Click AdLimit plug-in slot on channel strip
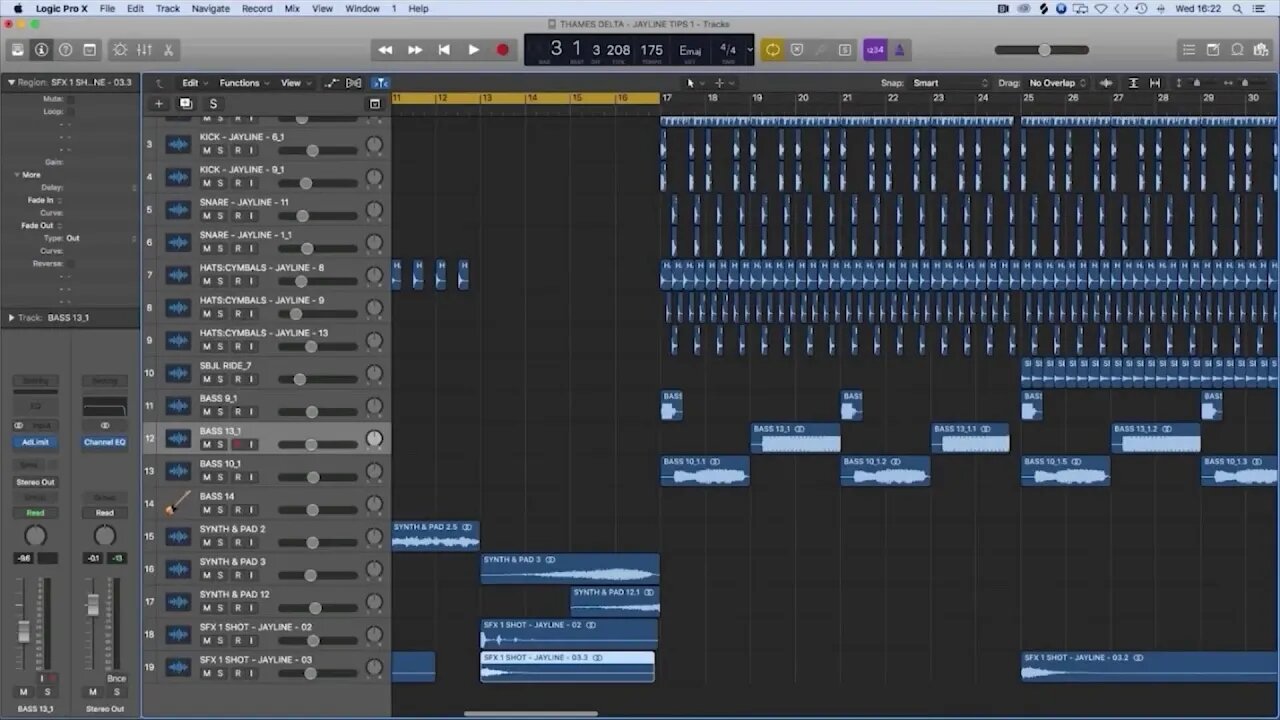1280x720 pixels. pos(35,442)
